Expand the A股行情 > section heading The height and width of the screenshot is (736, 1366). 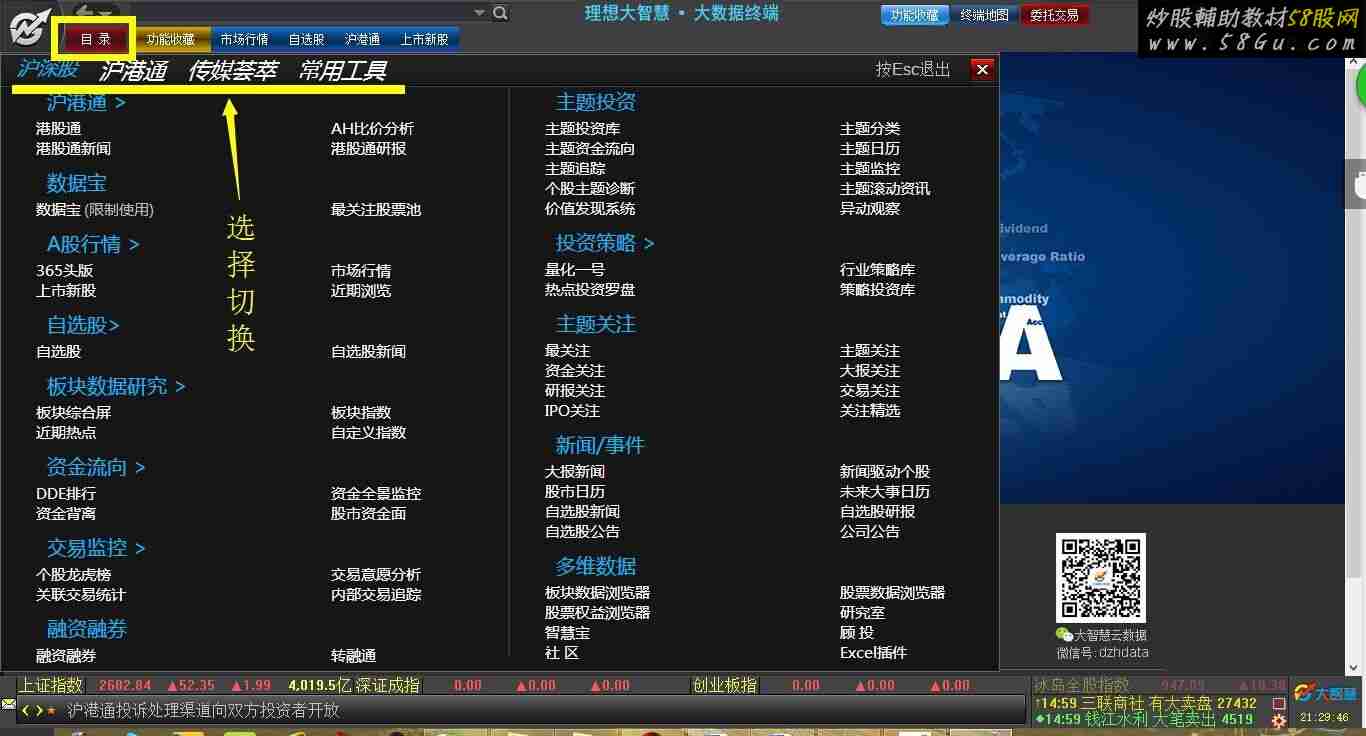click(x=93, y=244)
